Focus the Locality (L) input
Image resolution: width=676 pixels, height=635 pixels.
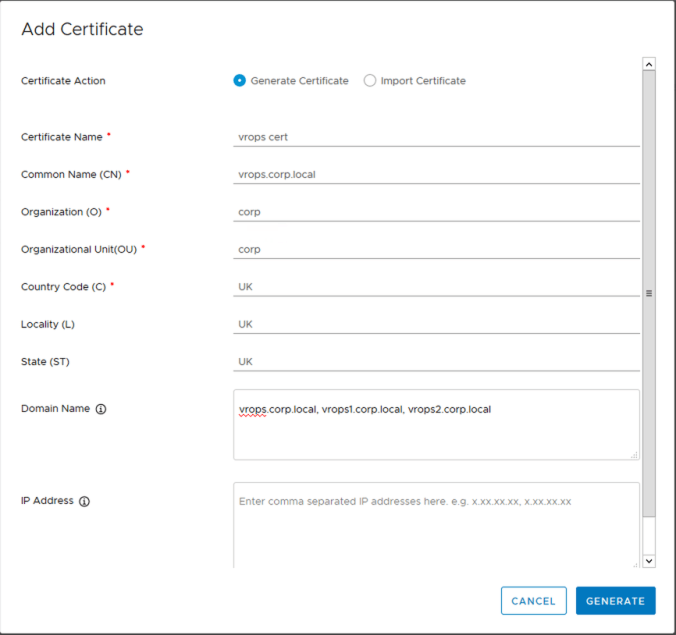pyautogui.click(x=436, y=324)
